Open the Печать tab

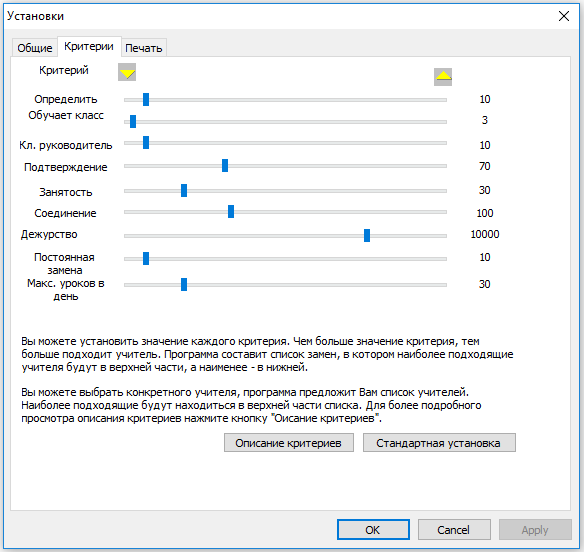click(x=144, y=48)
